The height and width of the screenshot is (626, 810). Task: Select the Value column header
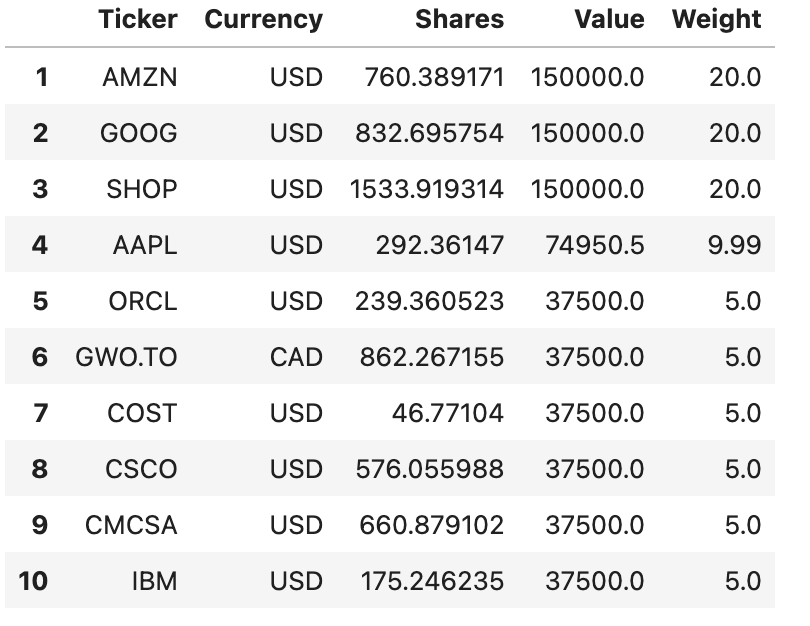tap(609, 19)
